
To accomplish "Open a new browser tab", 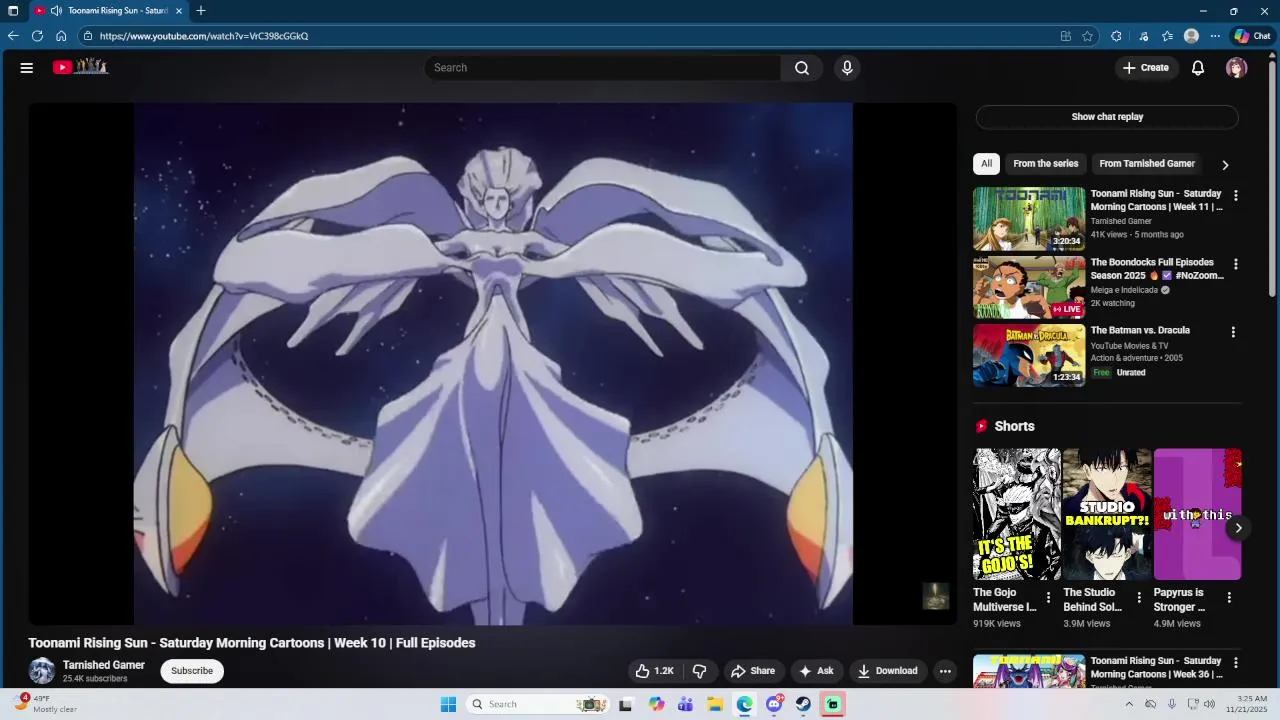I will [201, 11].
